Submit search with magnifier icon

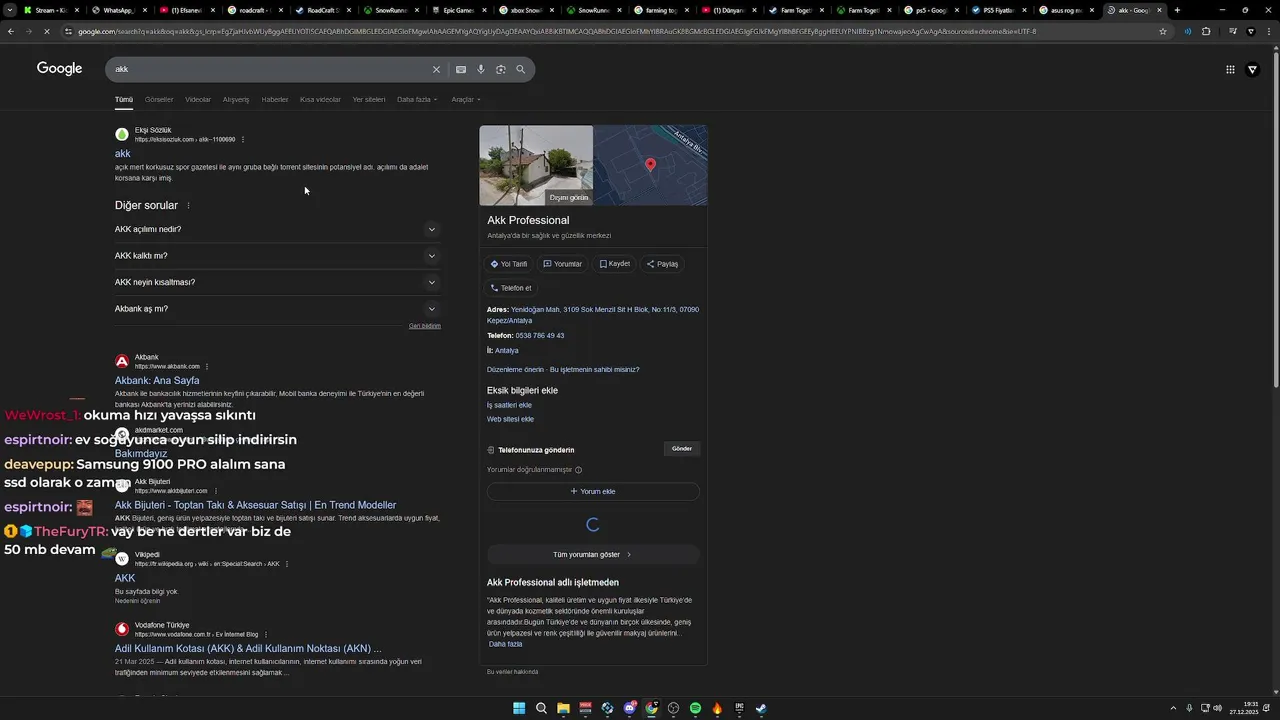[521, 69]
